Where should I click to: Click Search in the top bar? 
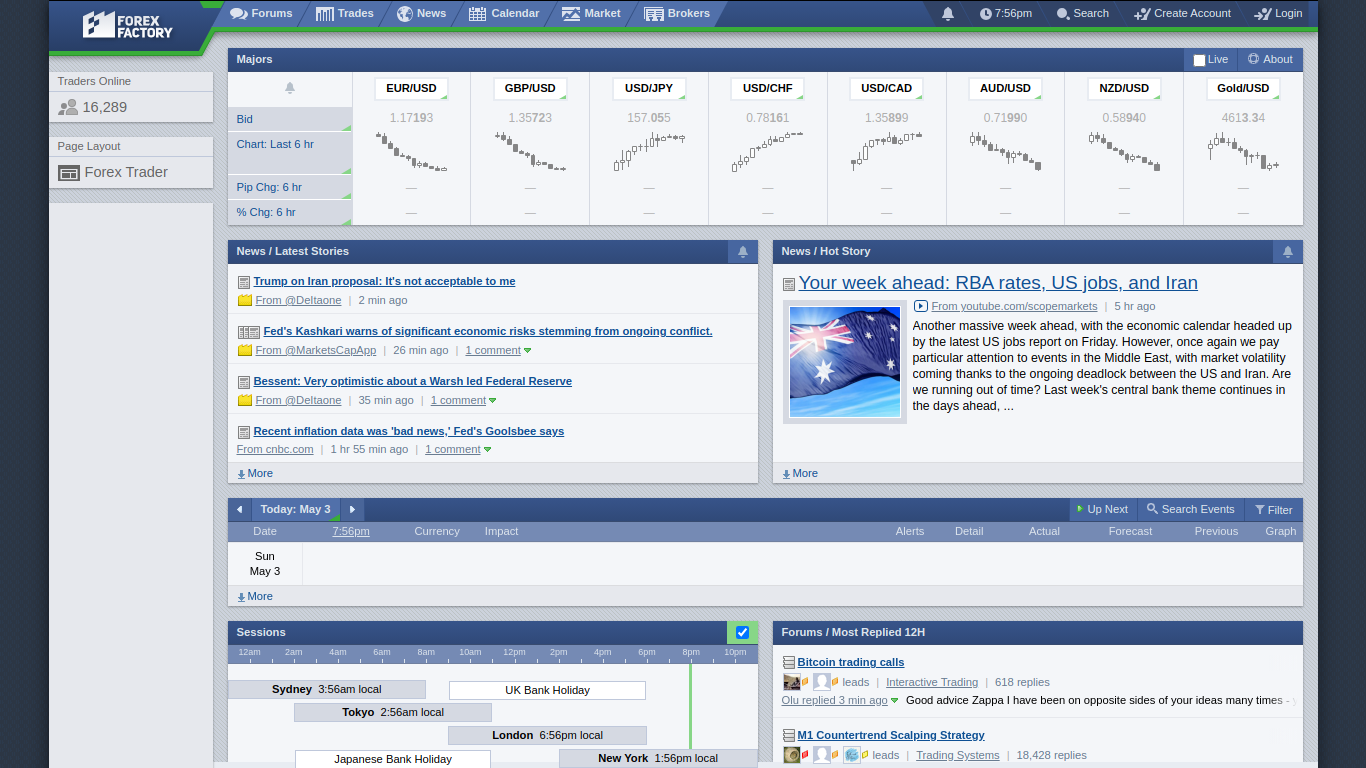[1083, 14]
